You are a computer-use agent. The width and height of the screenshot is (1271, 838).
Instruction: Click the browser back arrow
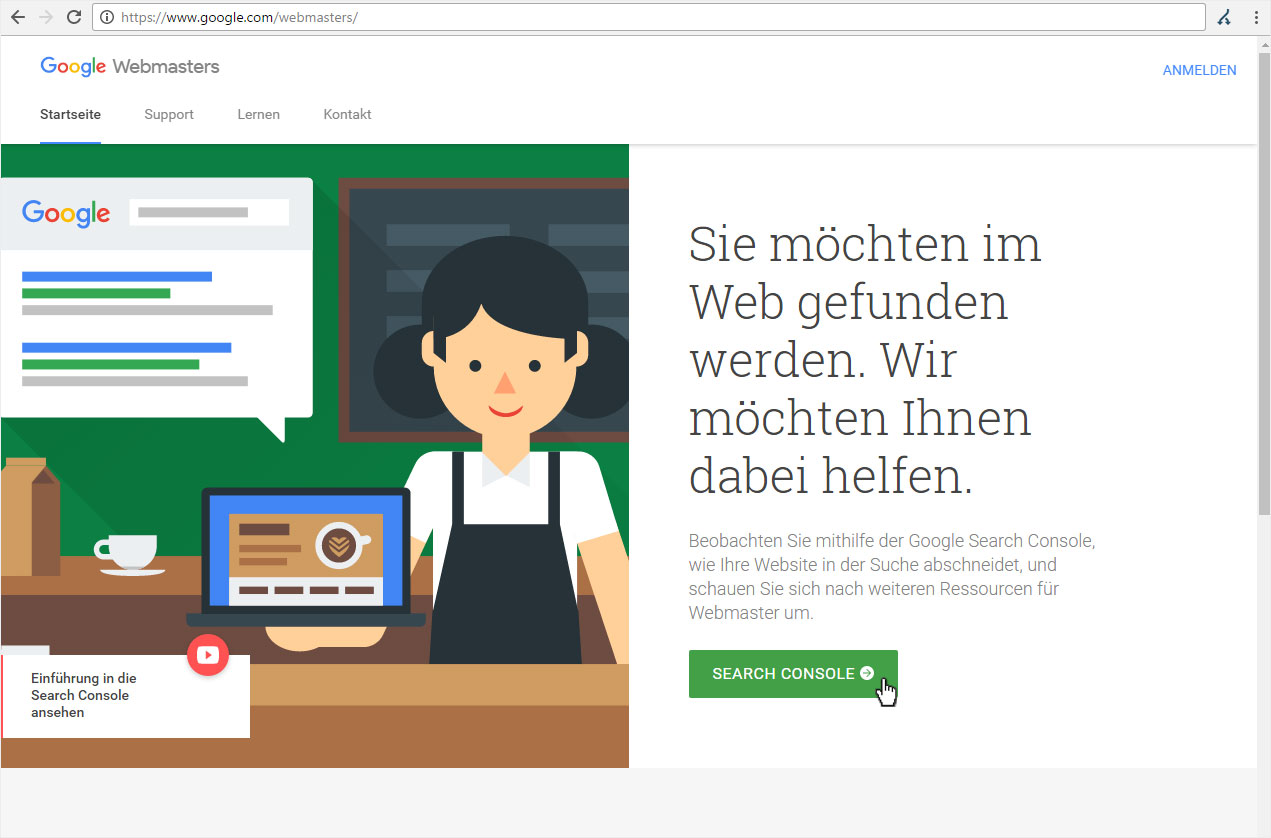(x=17, y=17)
